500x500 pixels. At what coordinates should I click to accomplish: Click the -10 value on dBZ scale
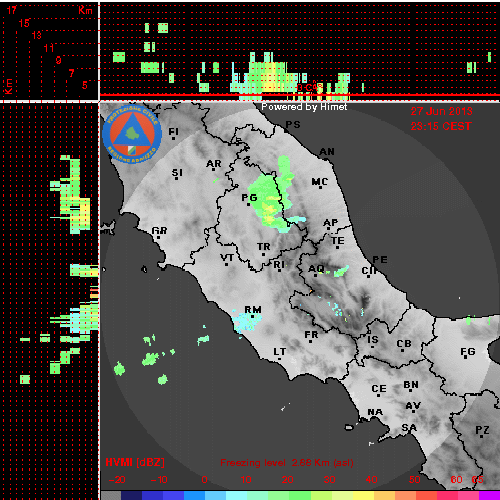[x=159, y=480]
